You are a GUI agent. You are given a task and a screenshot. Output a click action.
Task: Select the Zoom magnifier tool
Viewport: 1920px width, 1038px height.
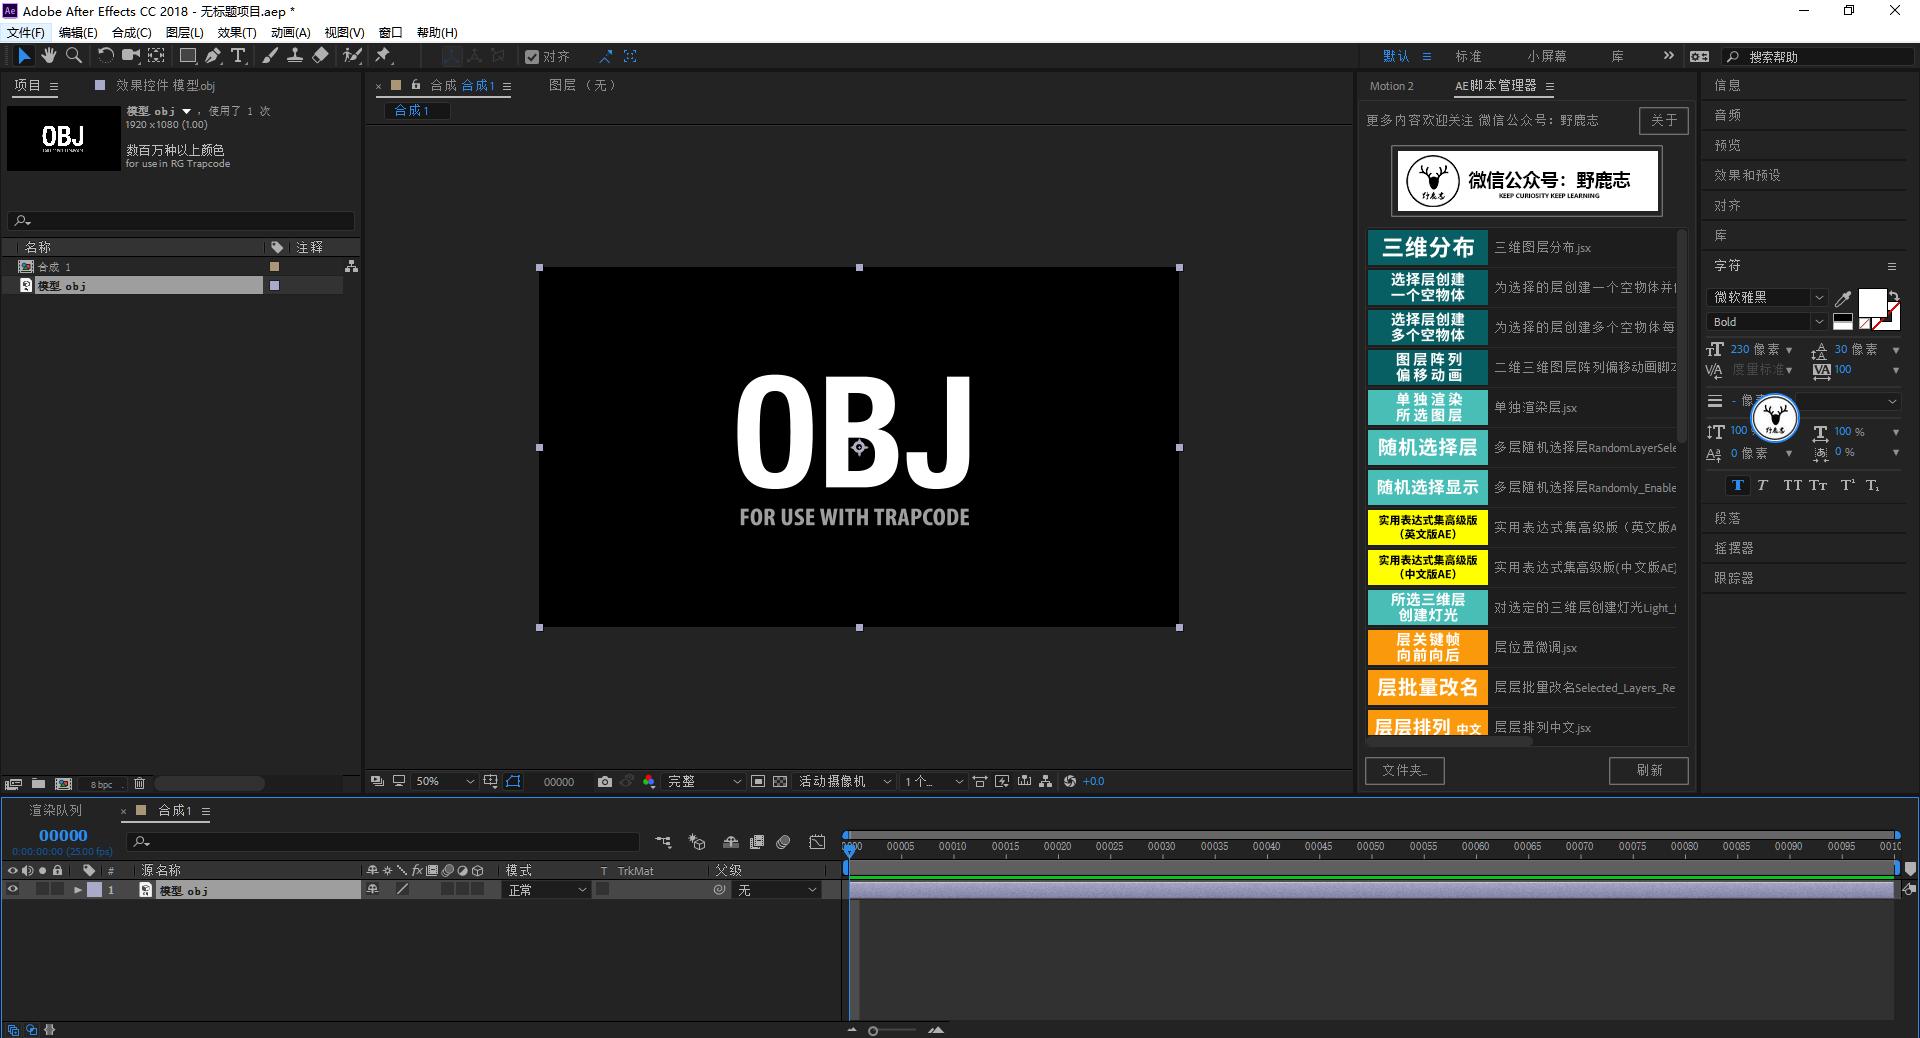pos(74,56)
